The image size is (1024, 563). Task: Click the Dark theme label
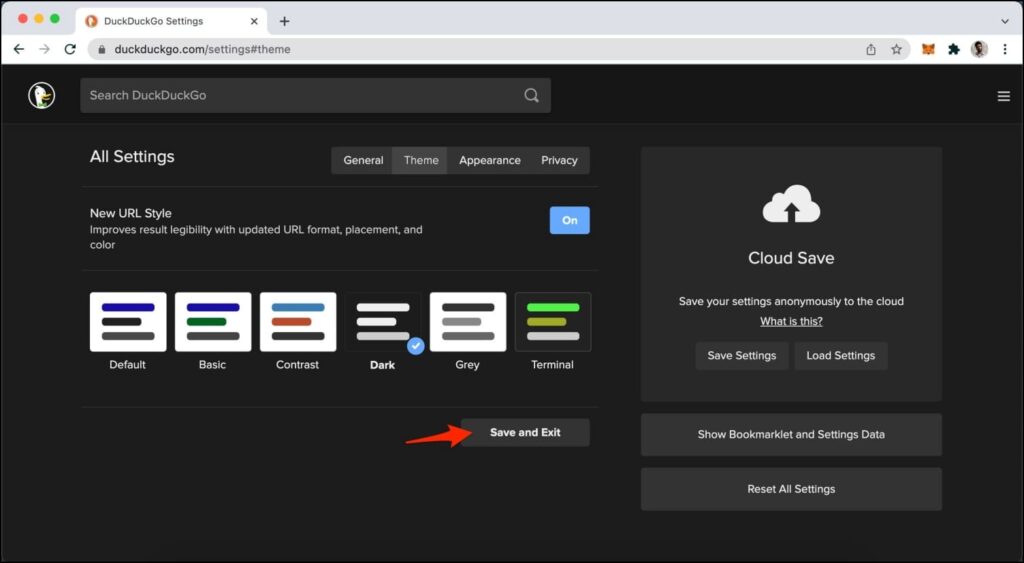pyautogui.click(x=382, y=365)
